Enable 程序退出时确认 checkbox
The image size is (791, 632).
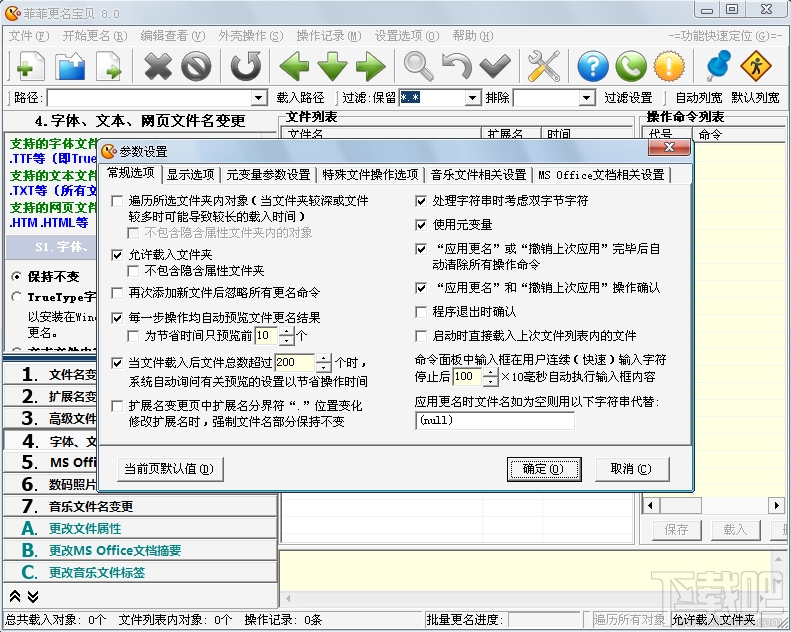coord(421,312)
